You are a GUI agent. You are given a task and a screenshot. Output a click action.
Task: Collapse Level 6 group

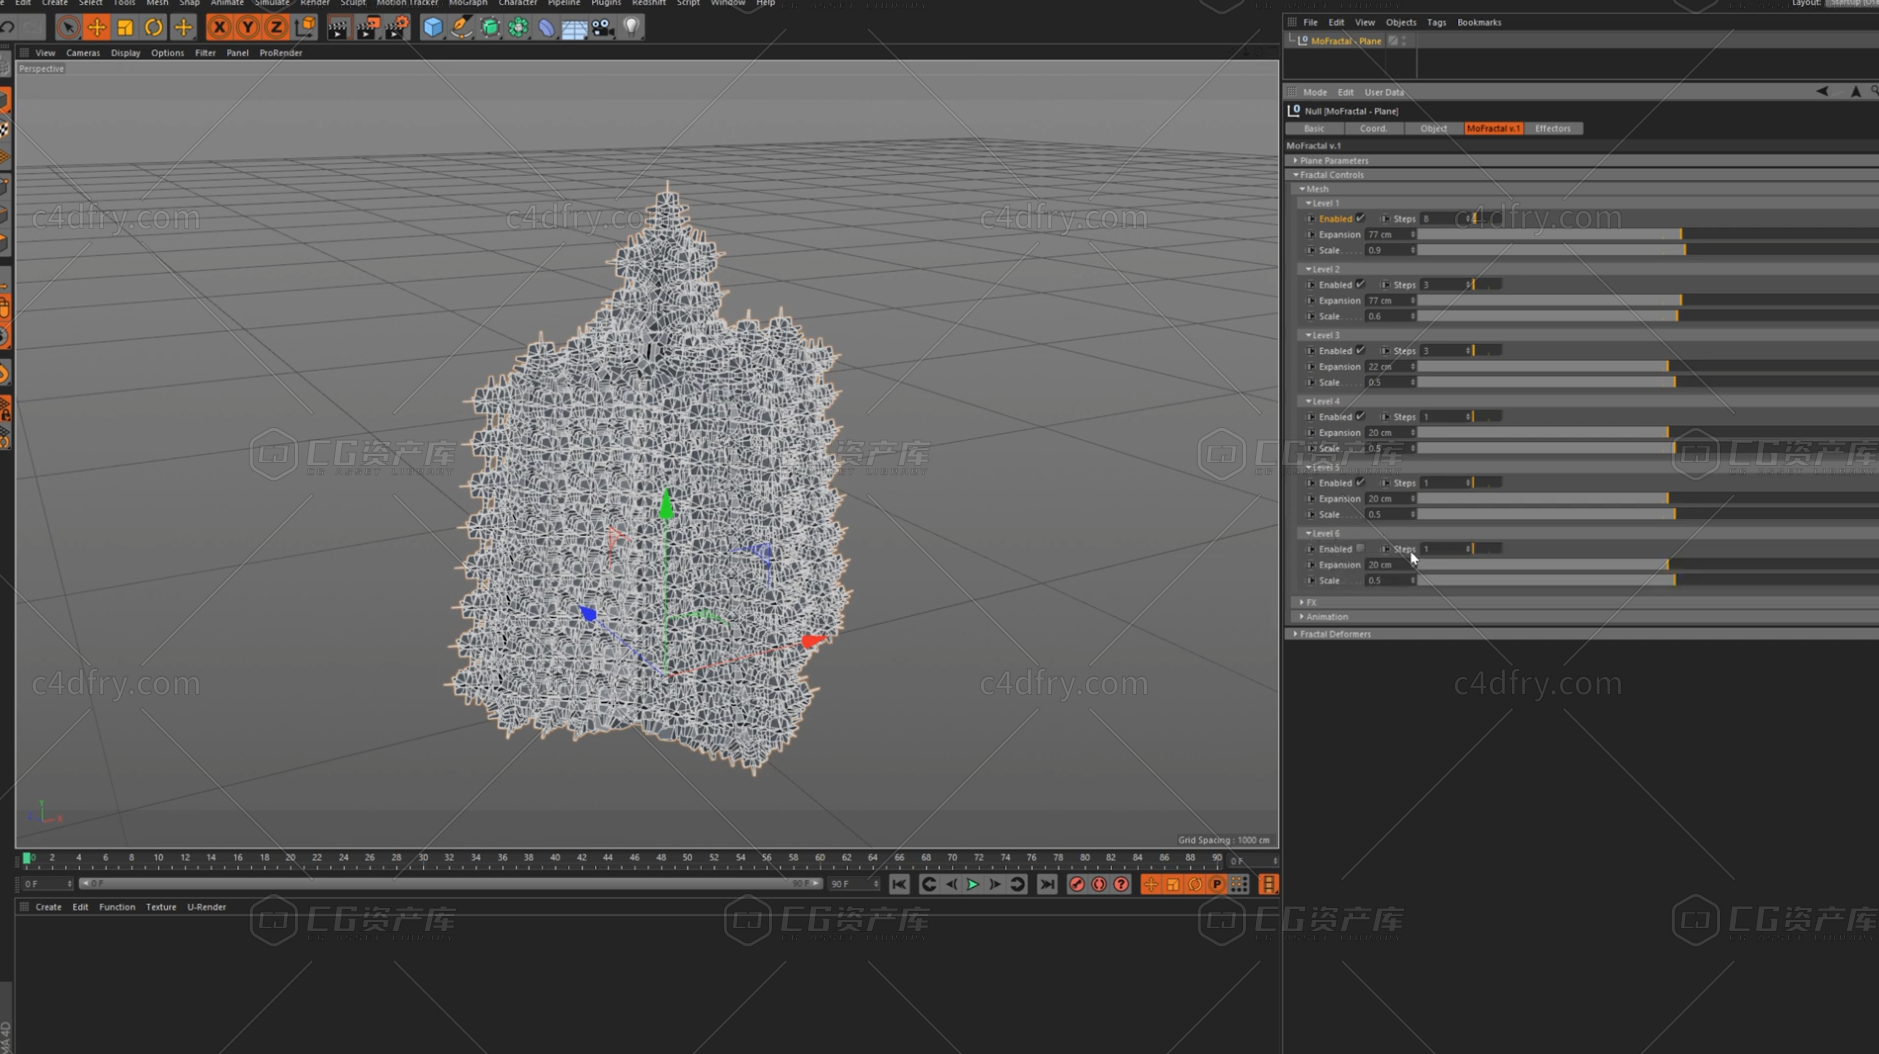click(1308, 533)
